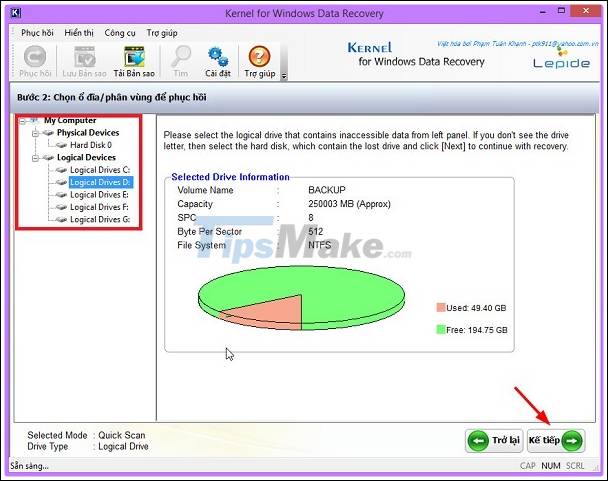Select Logical Drives G:
The width and height of the screenshot is (608, 481).
[x=100, y=220]
